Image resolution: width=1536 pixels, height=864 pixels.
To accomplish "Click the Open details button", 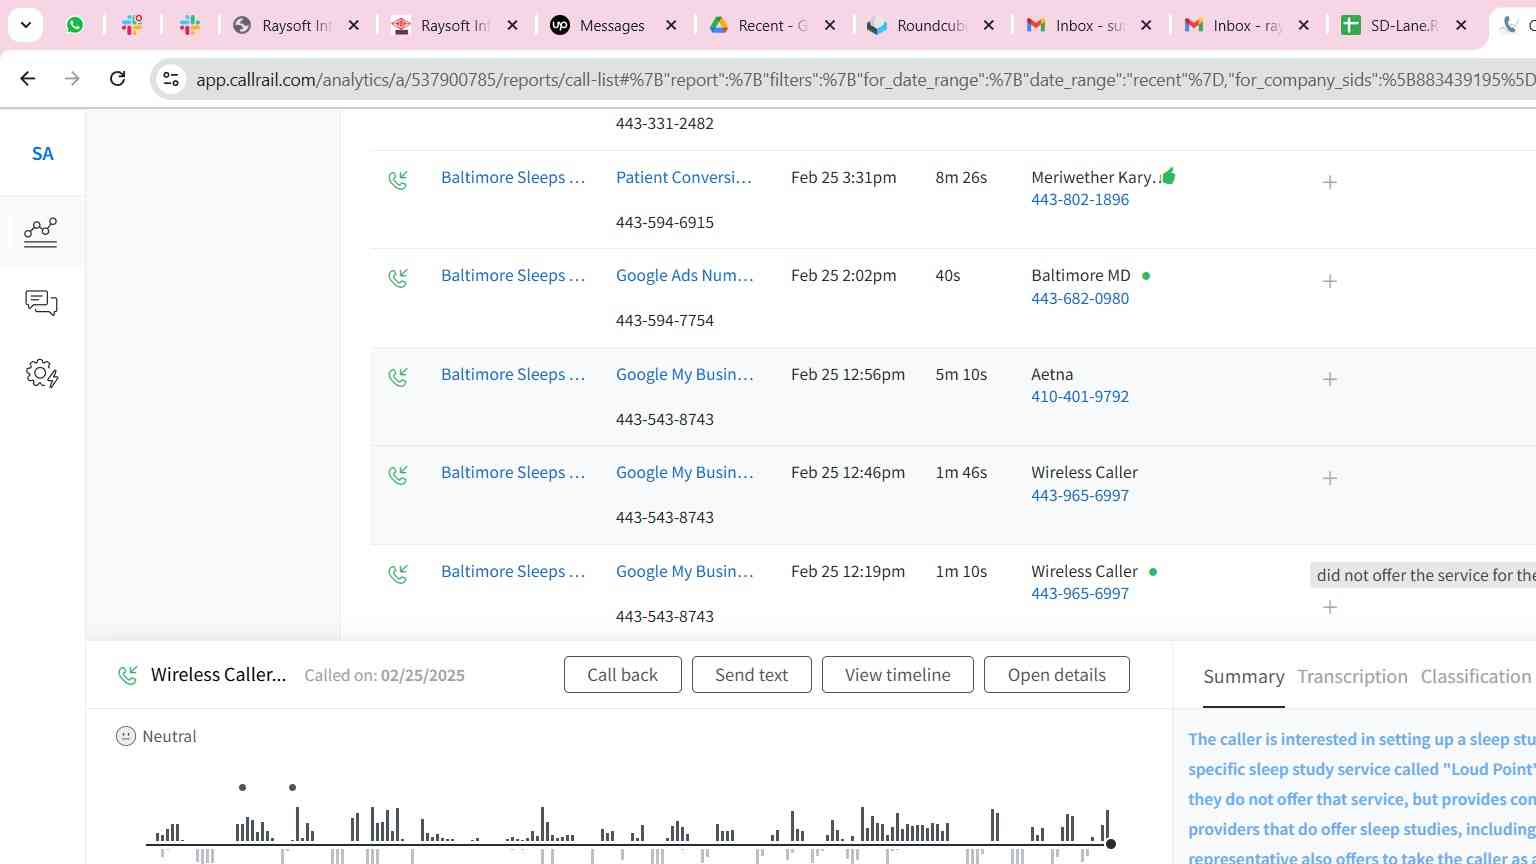I will coord(1057,675).
